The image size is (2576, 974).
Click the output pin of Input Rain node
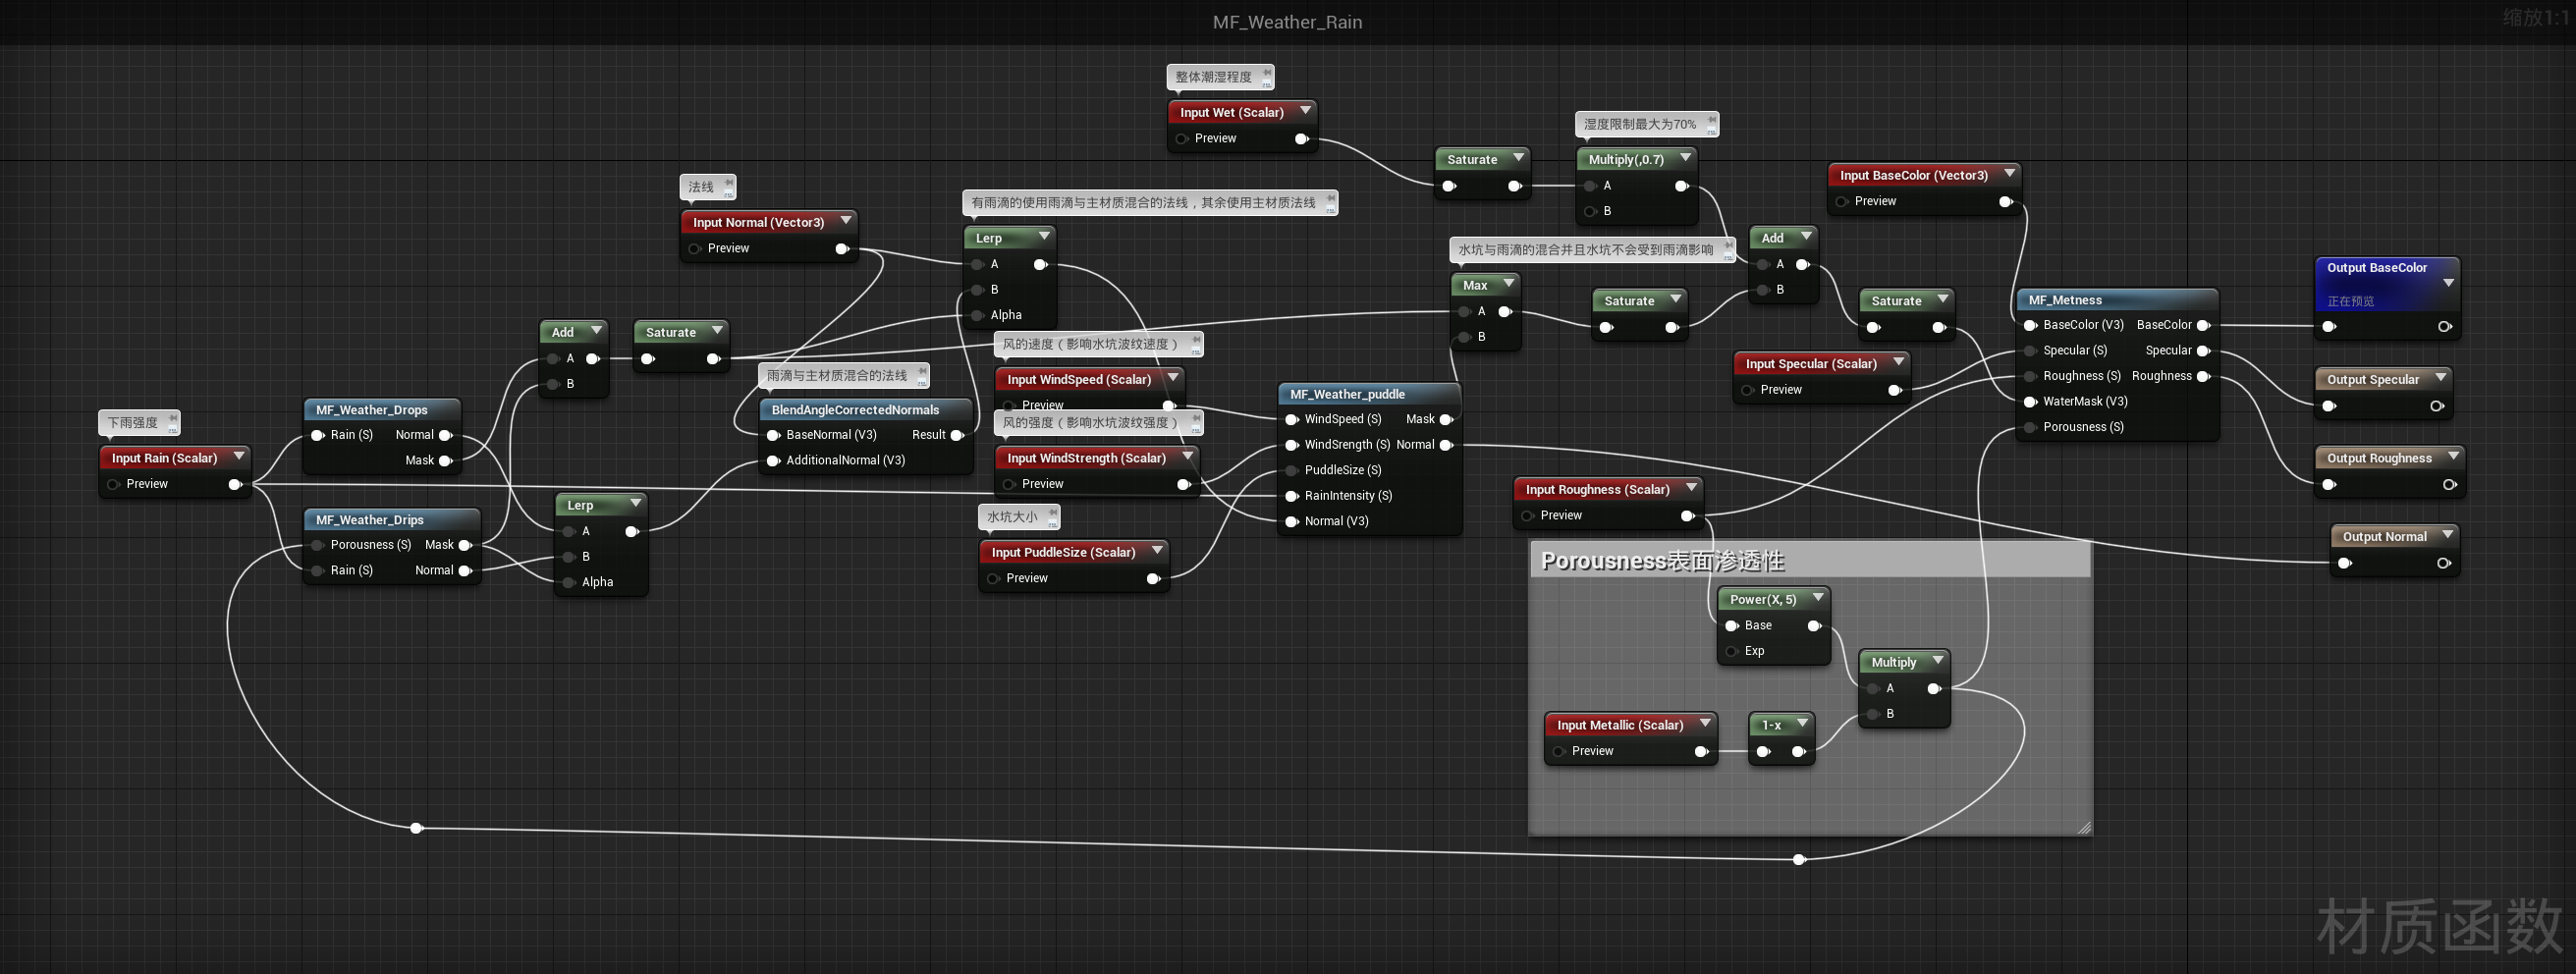(x=235, y=485)
